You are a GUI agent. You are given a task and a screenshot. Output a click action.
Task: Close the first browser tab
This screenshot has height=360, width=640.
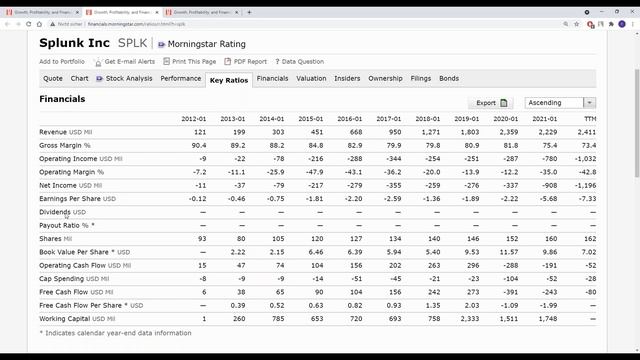tap(78, 12)
